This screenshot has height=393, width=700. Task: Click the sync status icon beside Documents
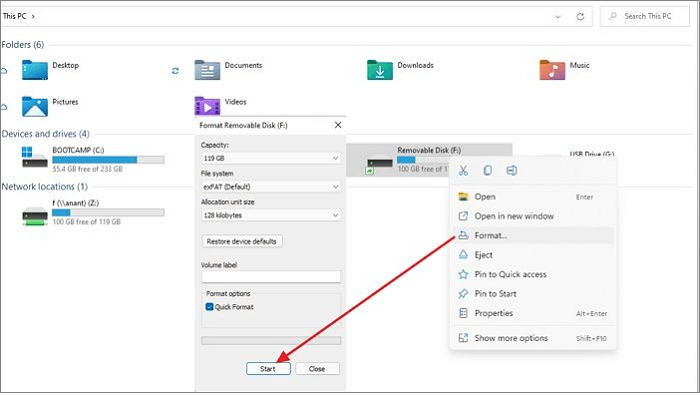[x=175, y=71]
